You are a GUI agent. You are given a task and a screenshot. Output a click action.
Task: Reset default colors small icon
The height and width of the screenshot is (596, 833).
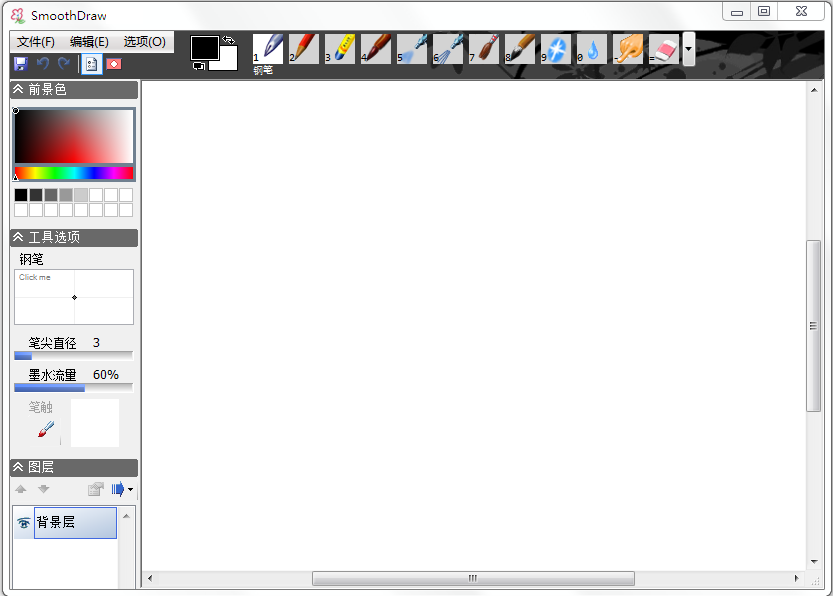pyautogui.click(x=199, y=66)
